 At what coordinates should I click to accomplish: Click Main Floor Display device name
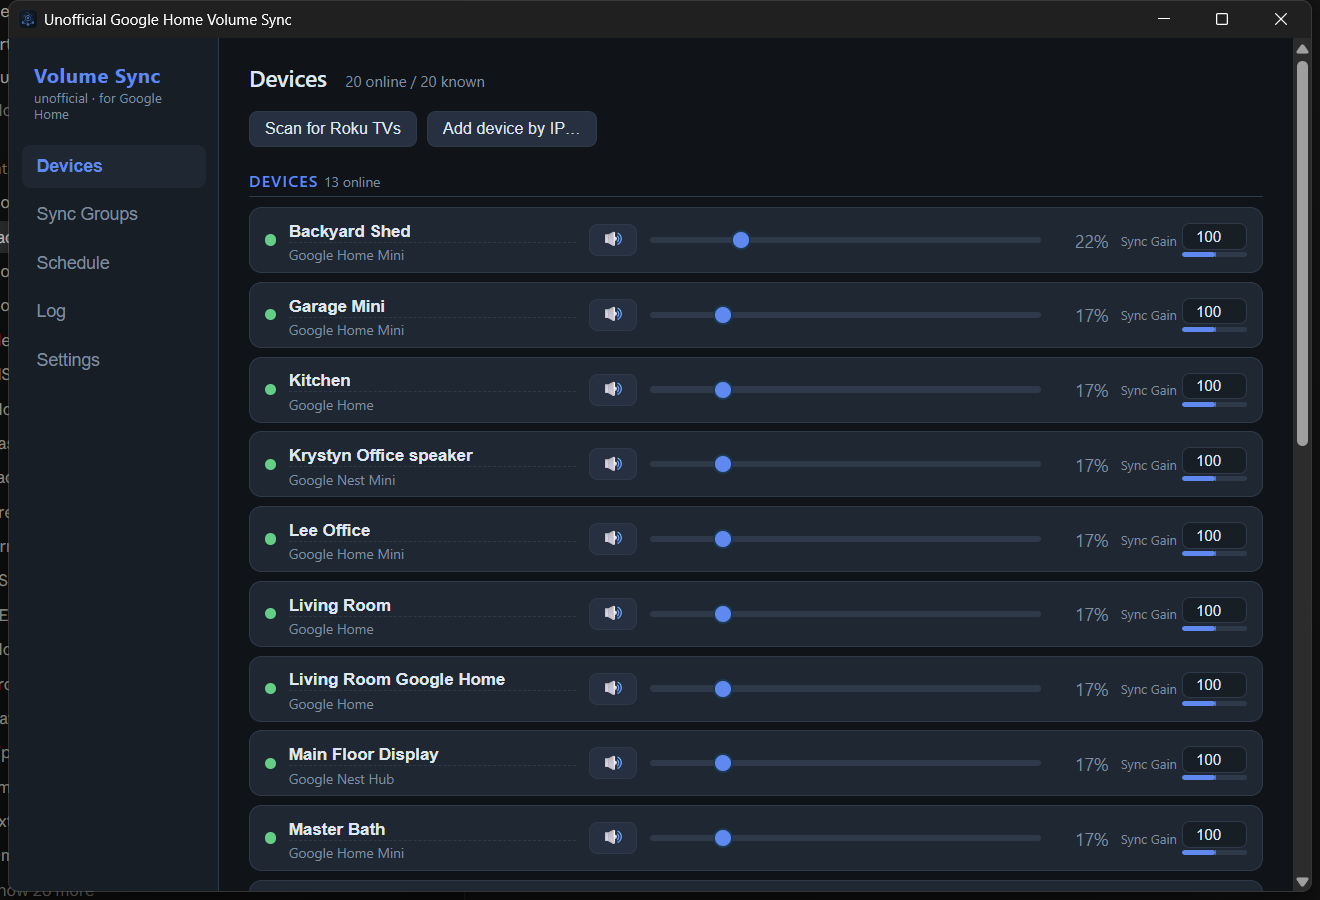(364, 754)
